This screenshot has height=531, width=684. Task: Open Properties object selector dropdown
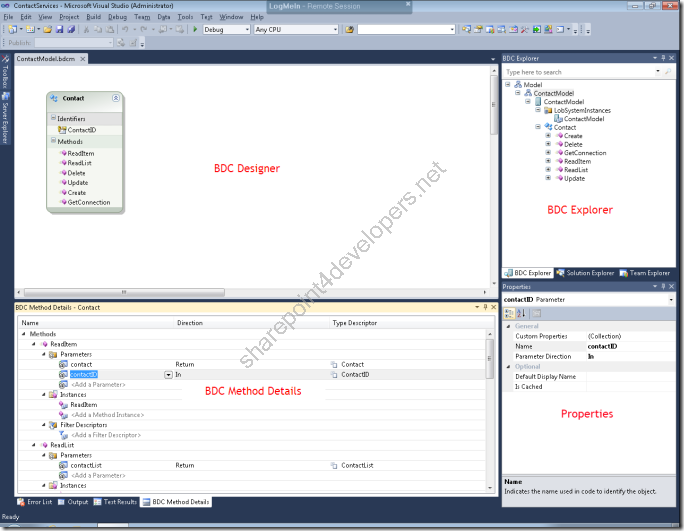671,300
